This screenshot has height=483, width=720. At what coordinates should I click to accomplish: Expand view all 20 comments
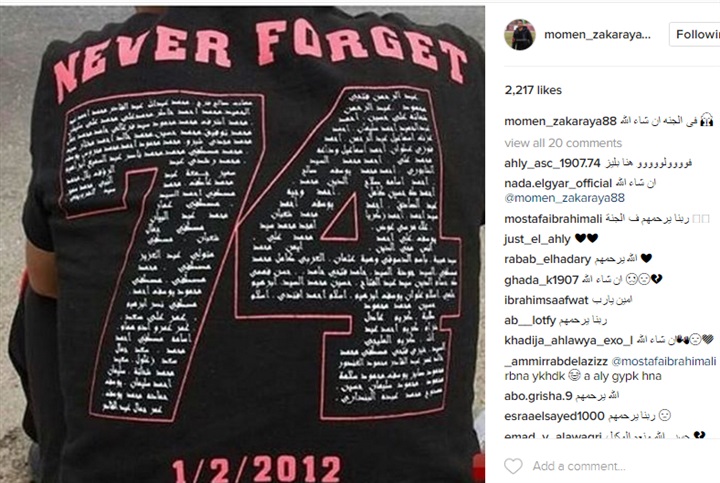(x=563, y=143)
